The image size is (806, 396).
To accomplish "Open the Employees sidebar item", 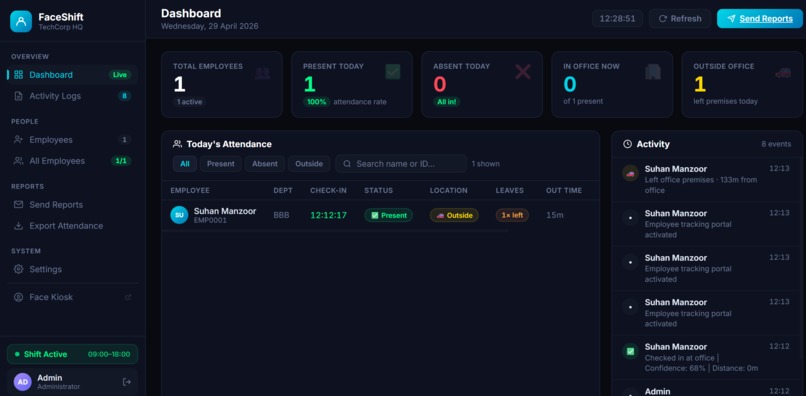I will (x=72, y=140).
